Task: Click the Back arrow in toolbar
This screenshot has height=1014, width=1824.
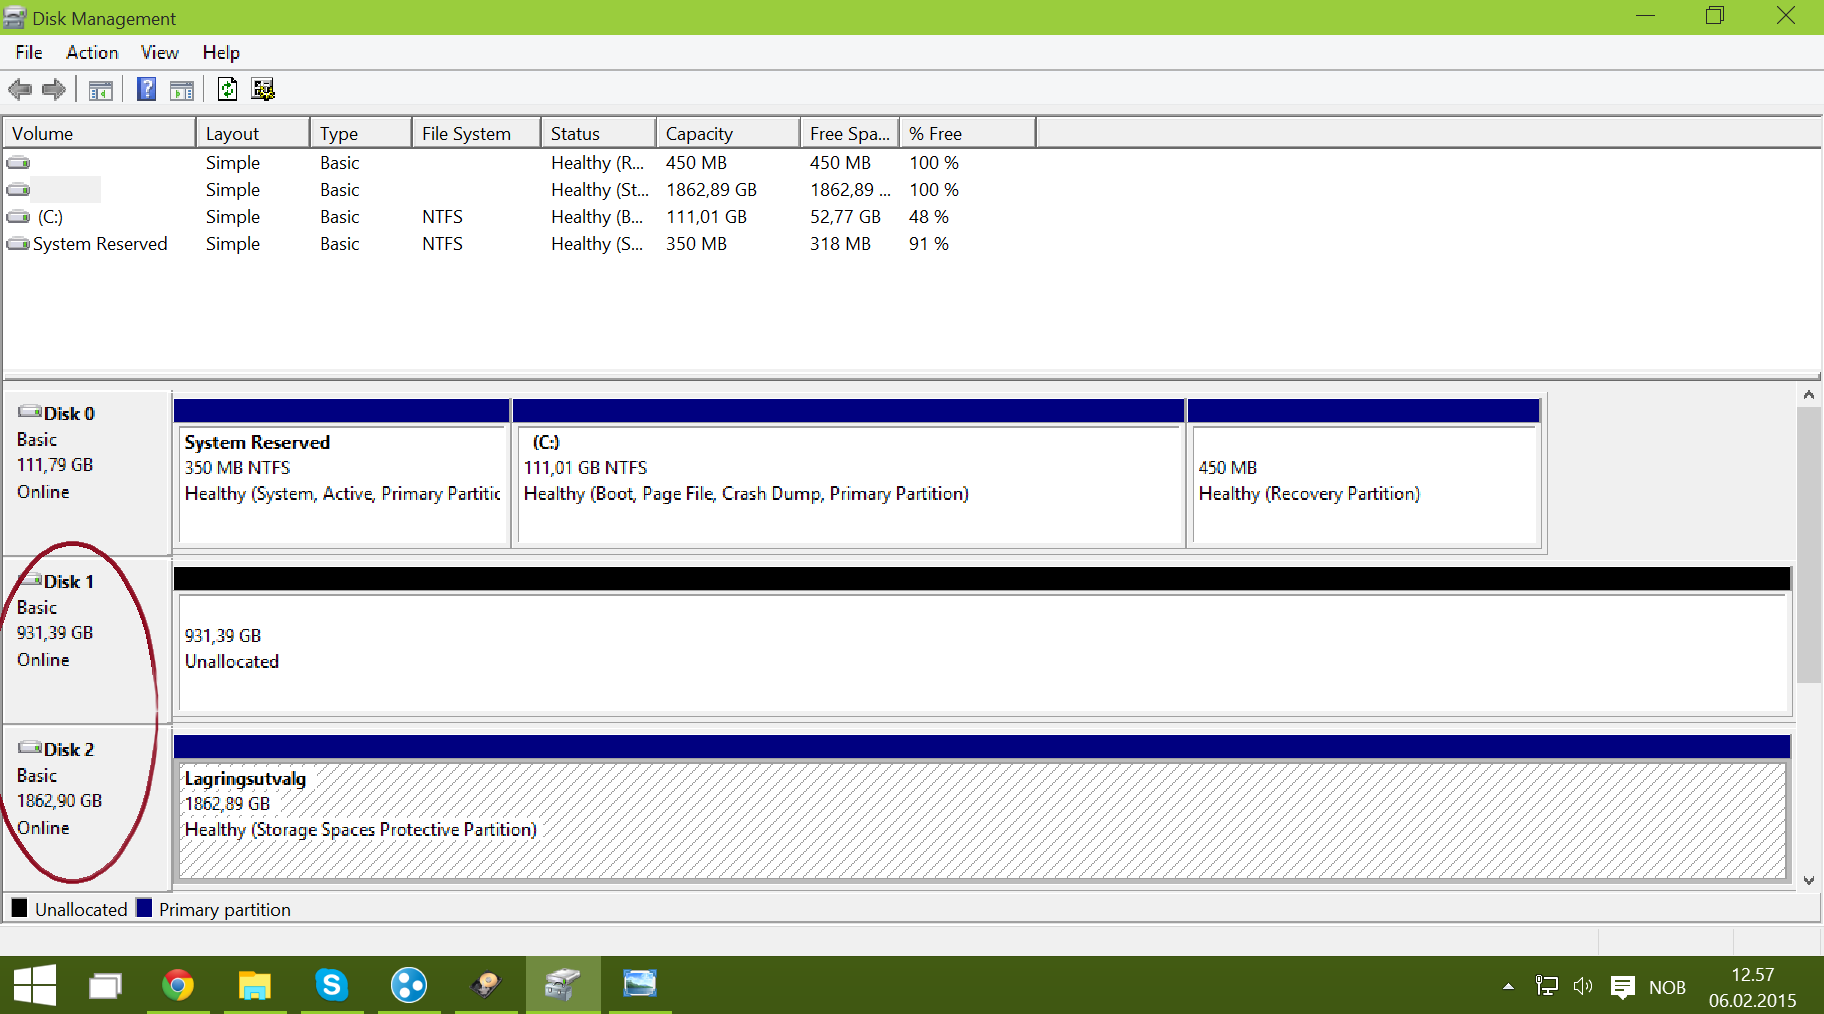Action: tap(20, 90)
